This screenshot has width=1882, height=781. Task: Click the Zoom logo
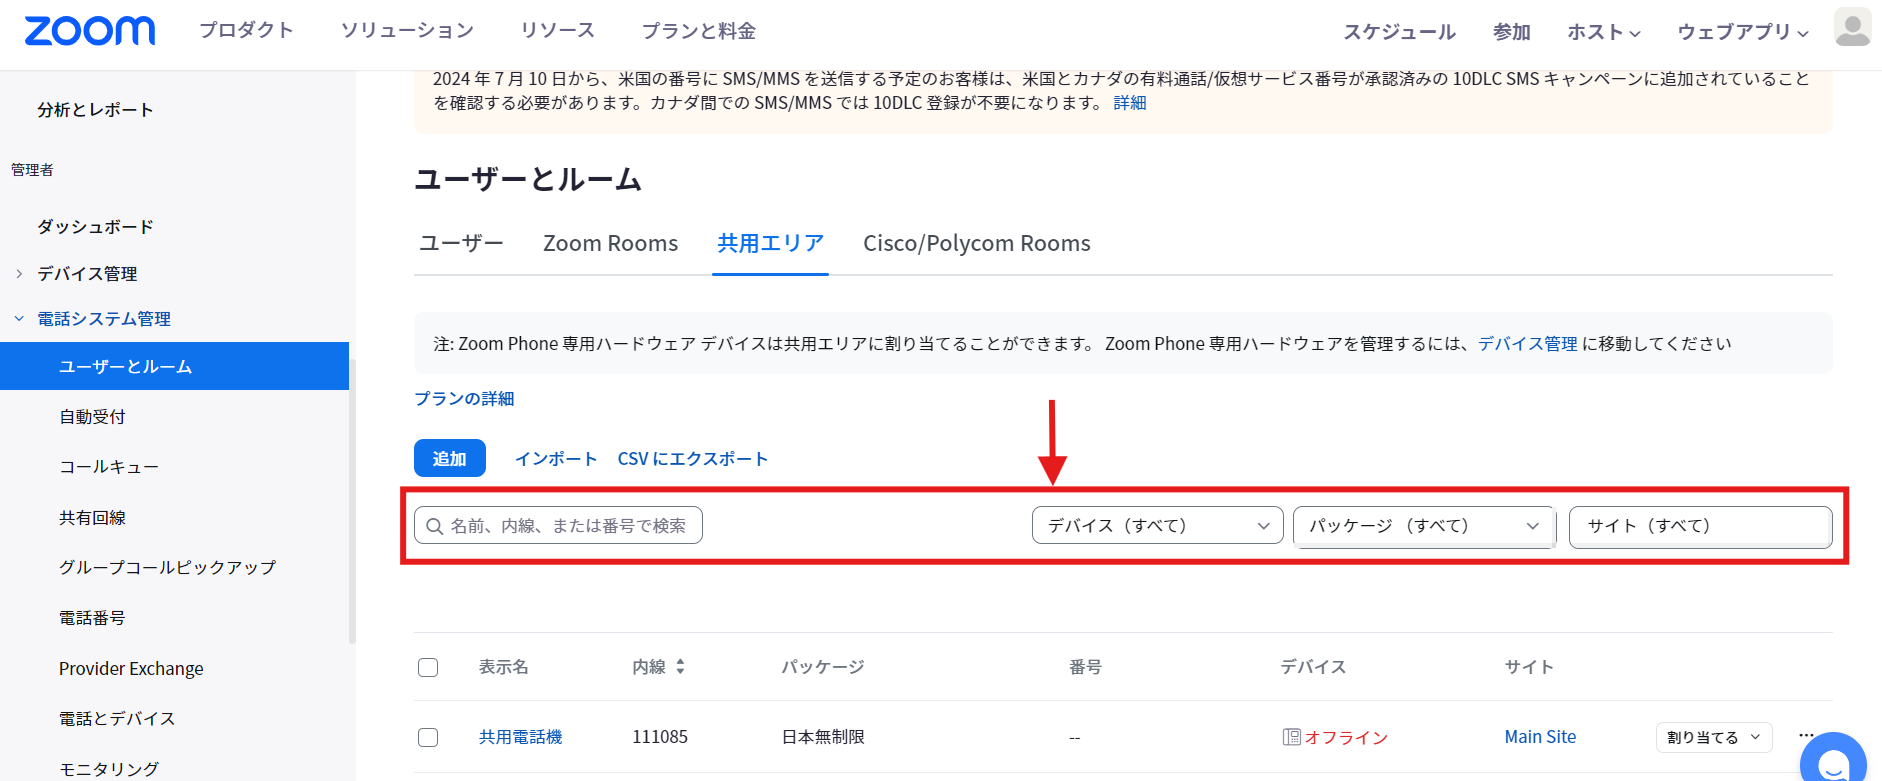90,31
